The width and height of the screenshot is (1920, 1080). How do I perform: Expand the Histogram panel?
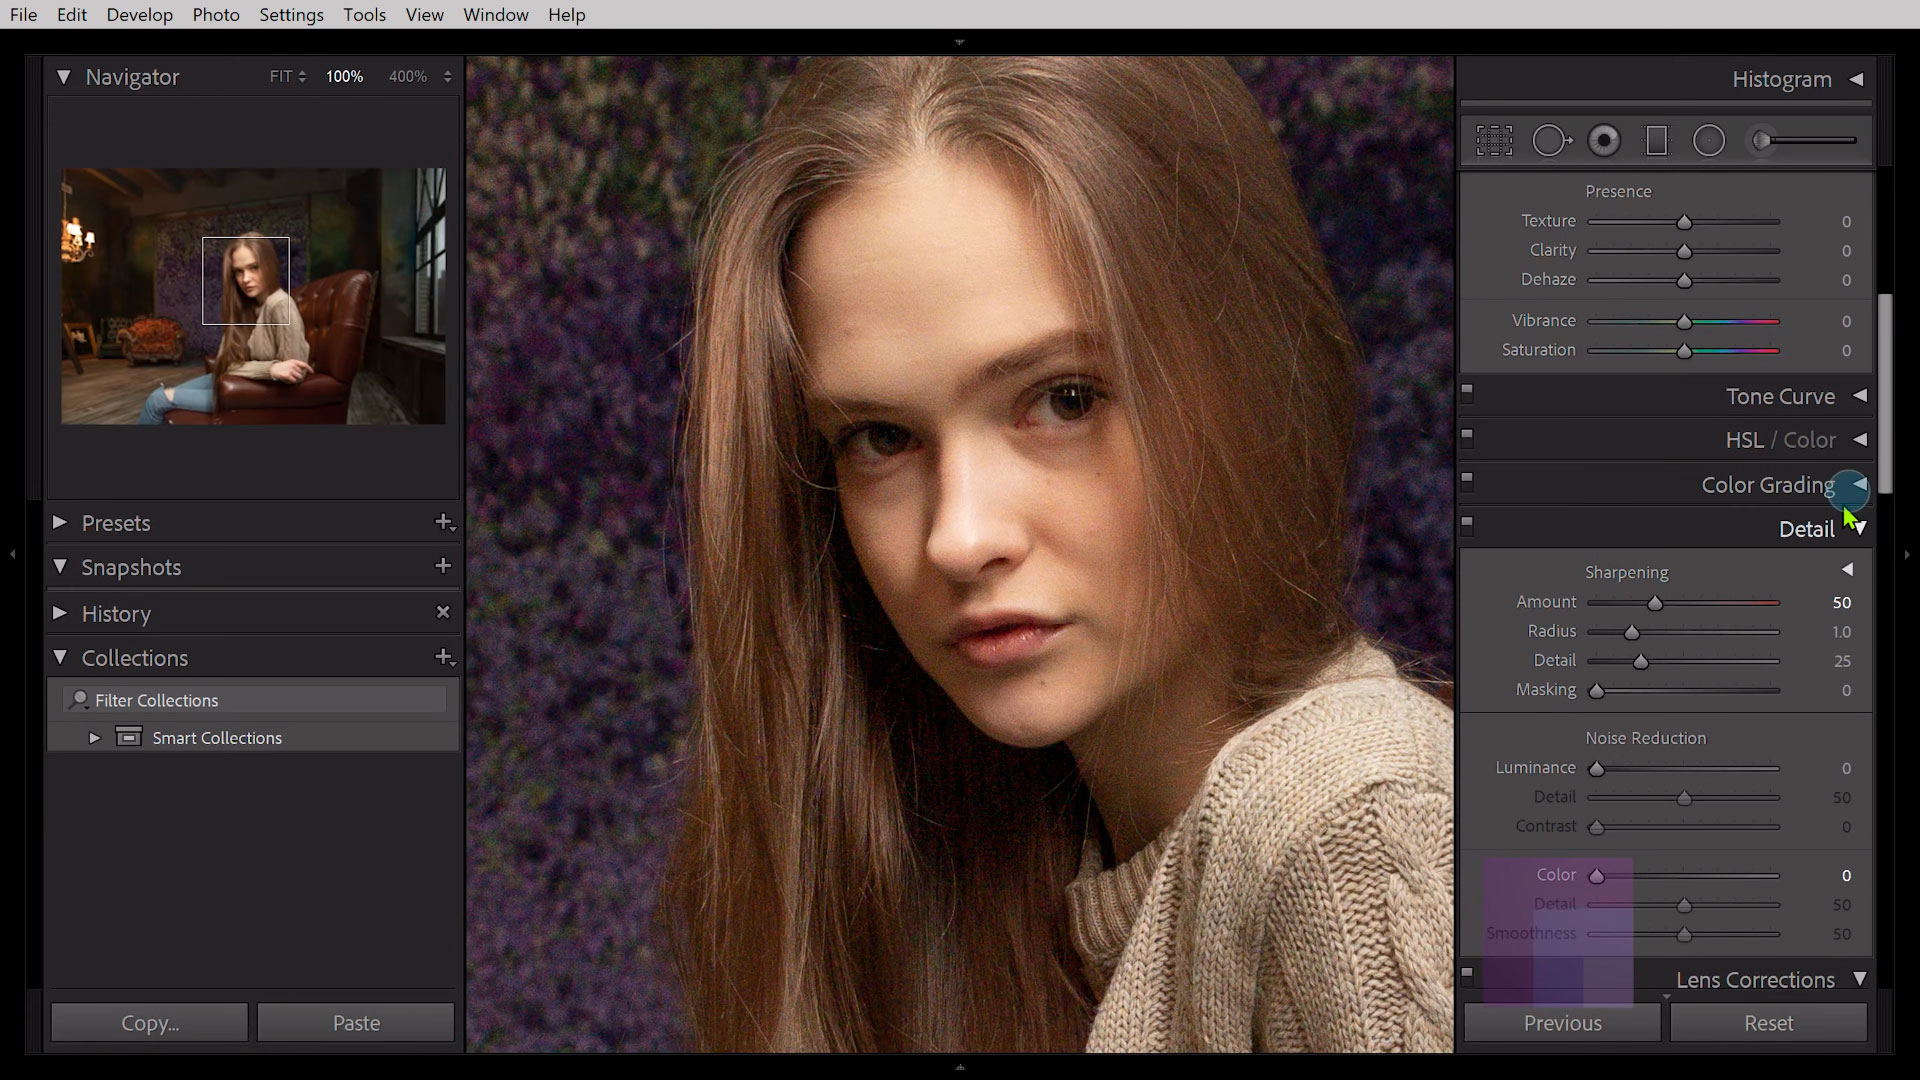coord(1856,79)
